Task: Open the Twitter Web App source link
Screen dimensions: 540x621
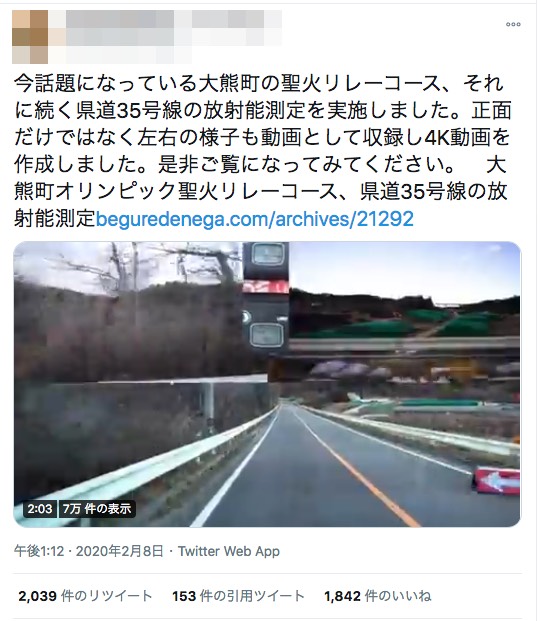Action: (x=229, y=551)
